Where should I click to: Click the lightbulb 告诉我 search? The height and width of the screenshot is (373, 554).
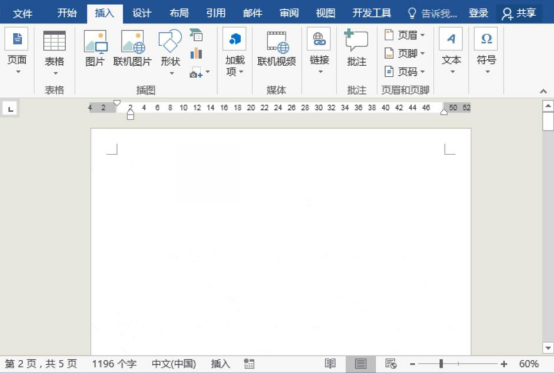tap(432, 13)
